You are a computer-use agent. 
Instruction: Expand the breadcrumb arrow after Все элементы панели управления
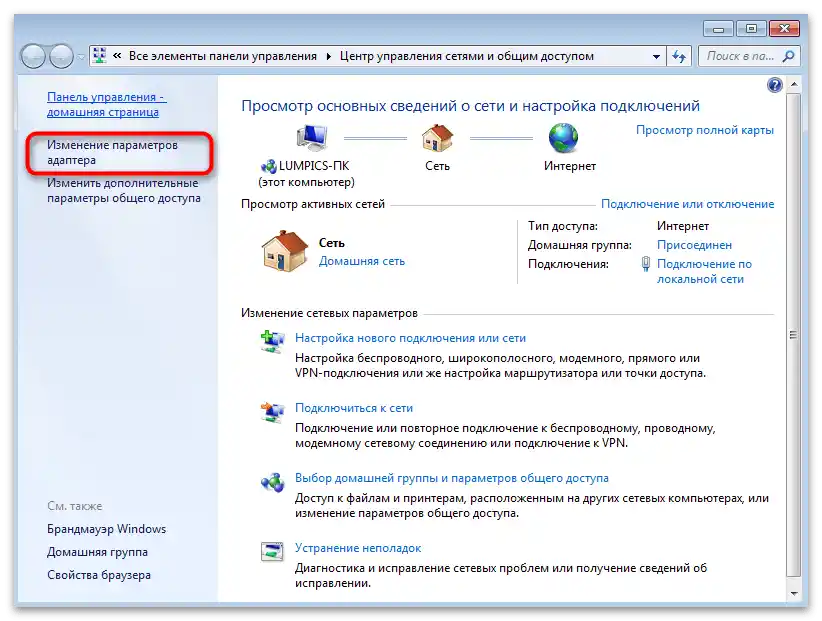328,56
